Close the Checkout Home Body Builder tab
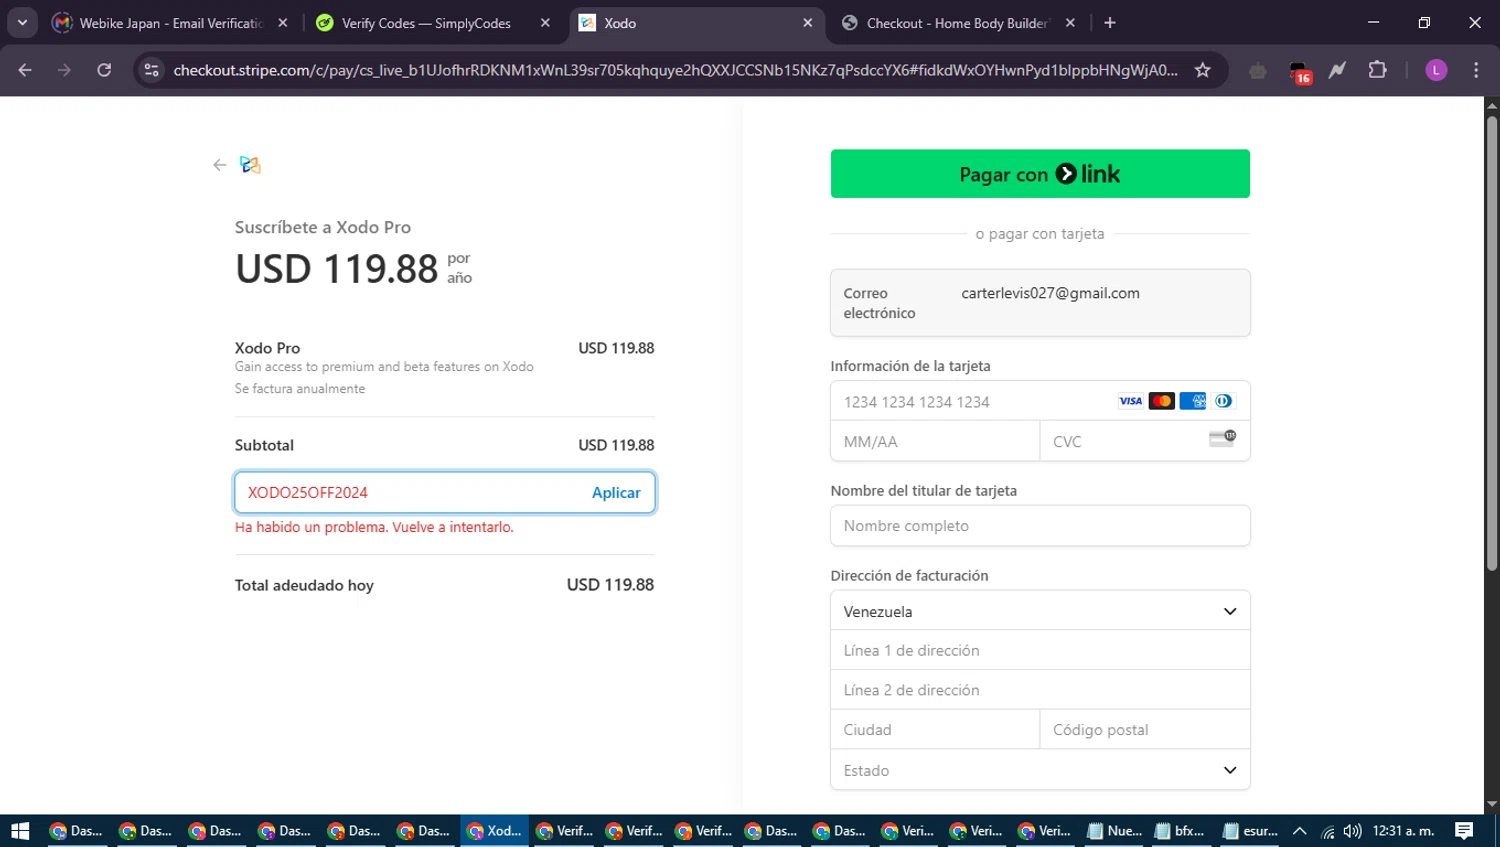 pos(1070,23)
